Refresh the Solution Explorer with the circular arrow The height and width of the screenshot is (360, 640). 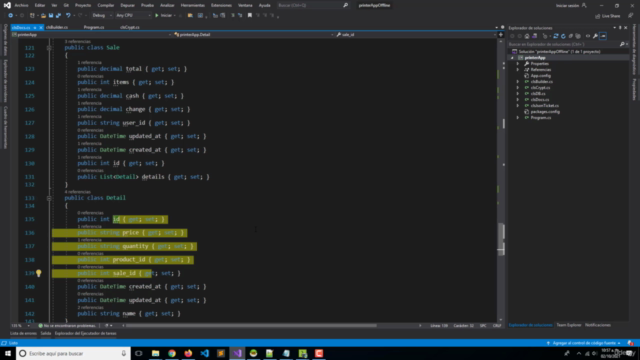click(563, 36)
